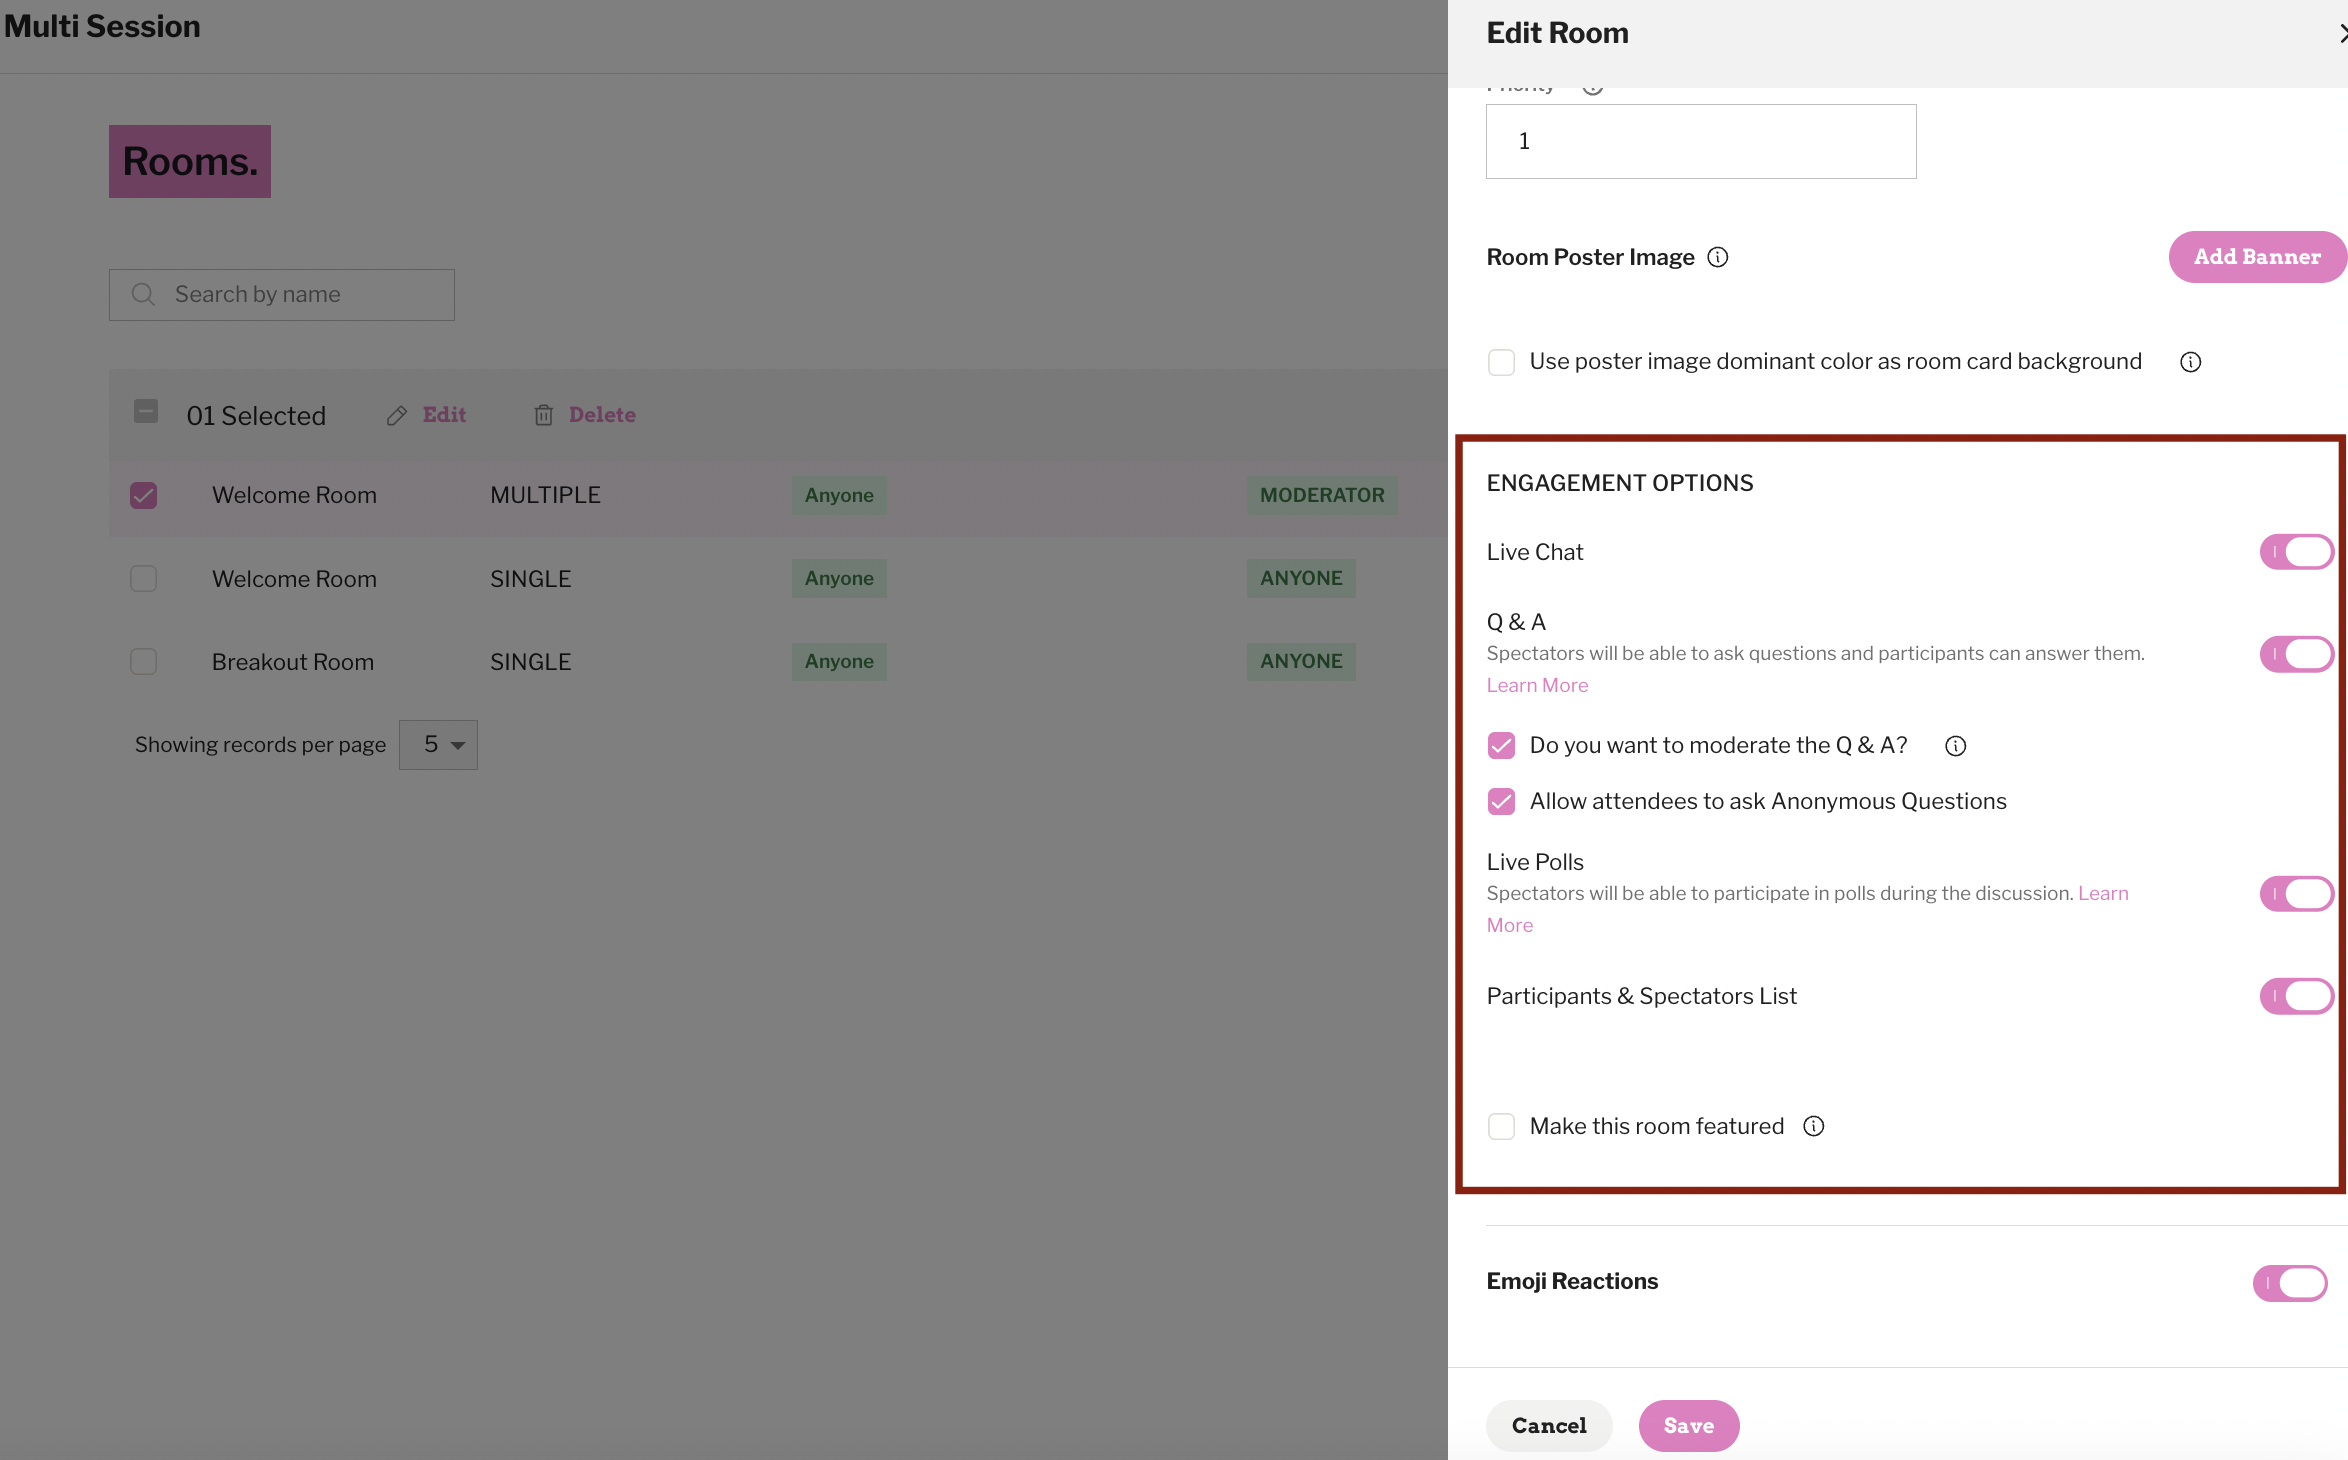Image resolution: width=2348 pixels, height=1460 pixels.
Task: Click the MULTIPLE type cell
Action: (x=545, y=495)
